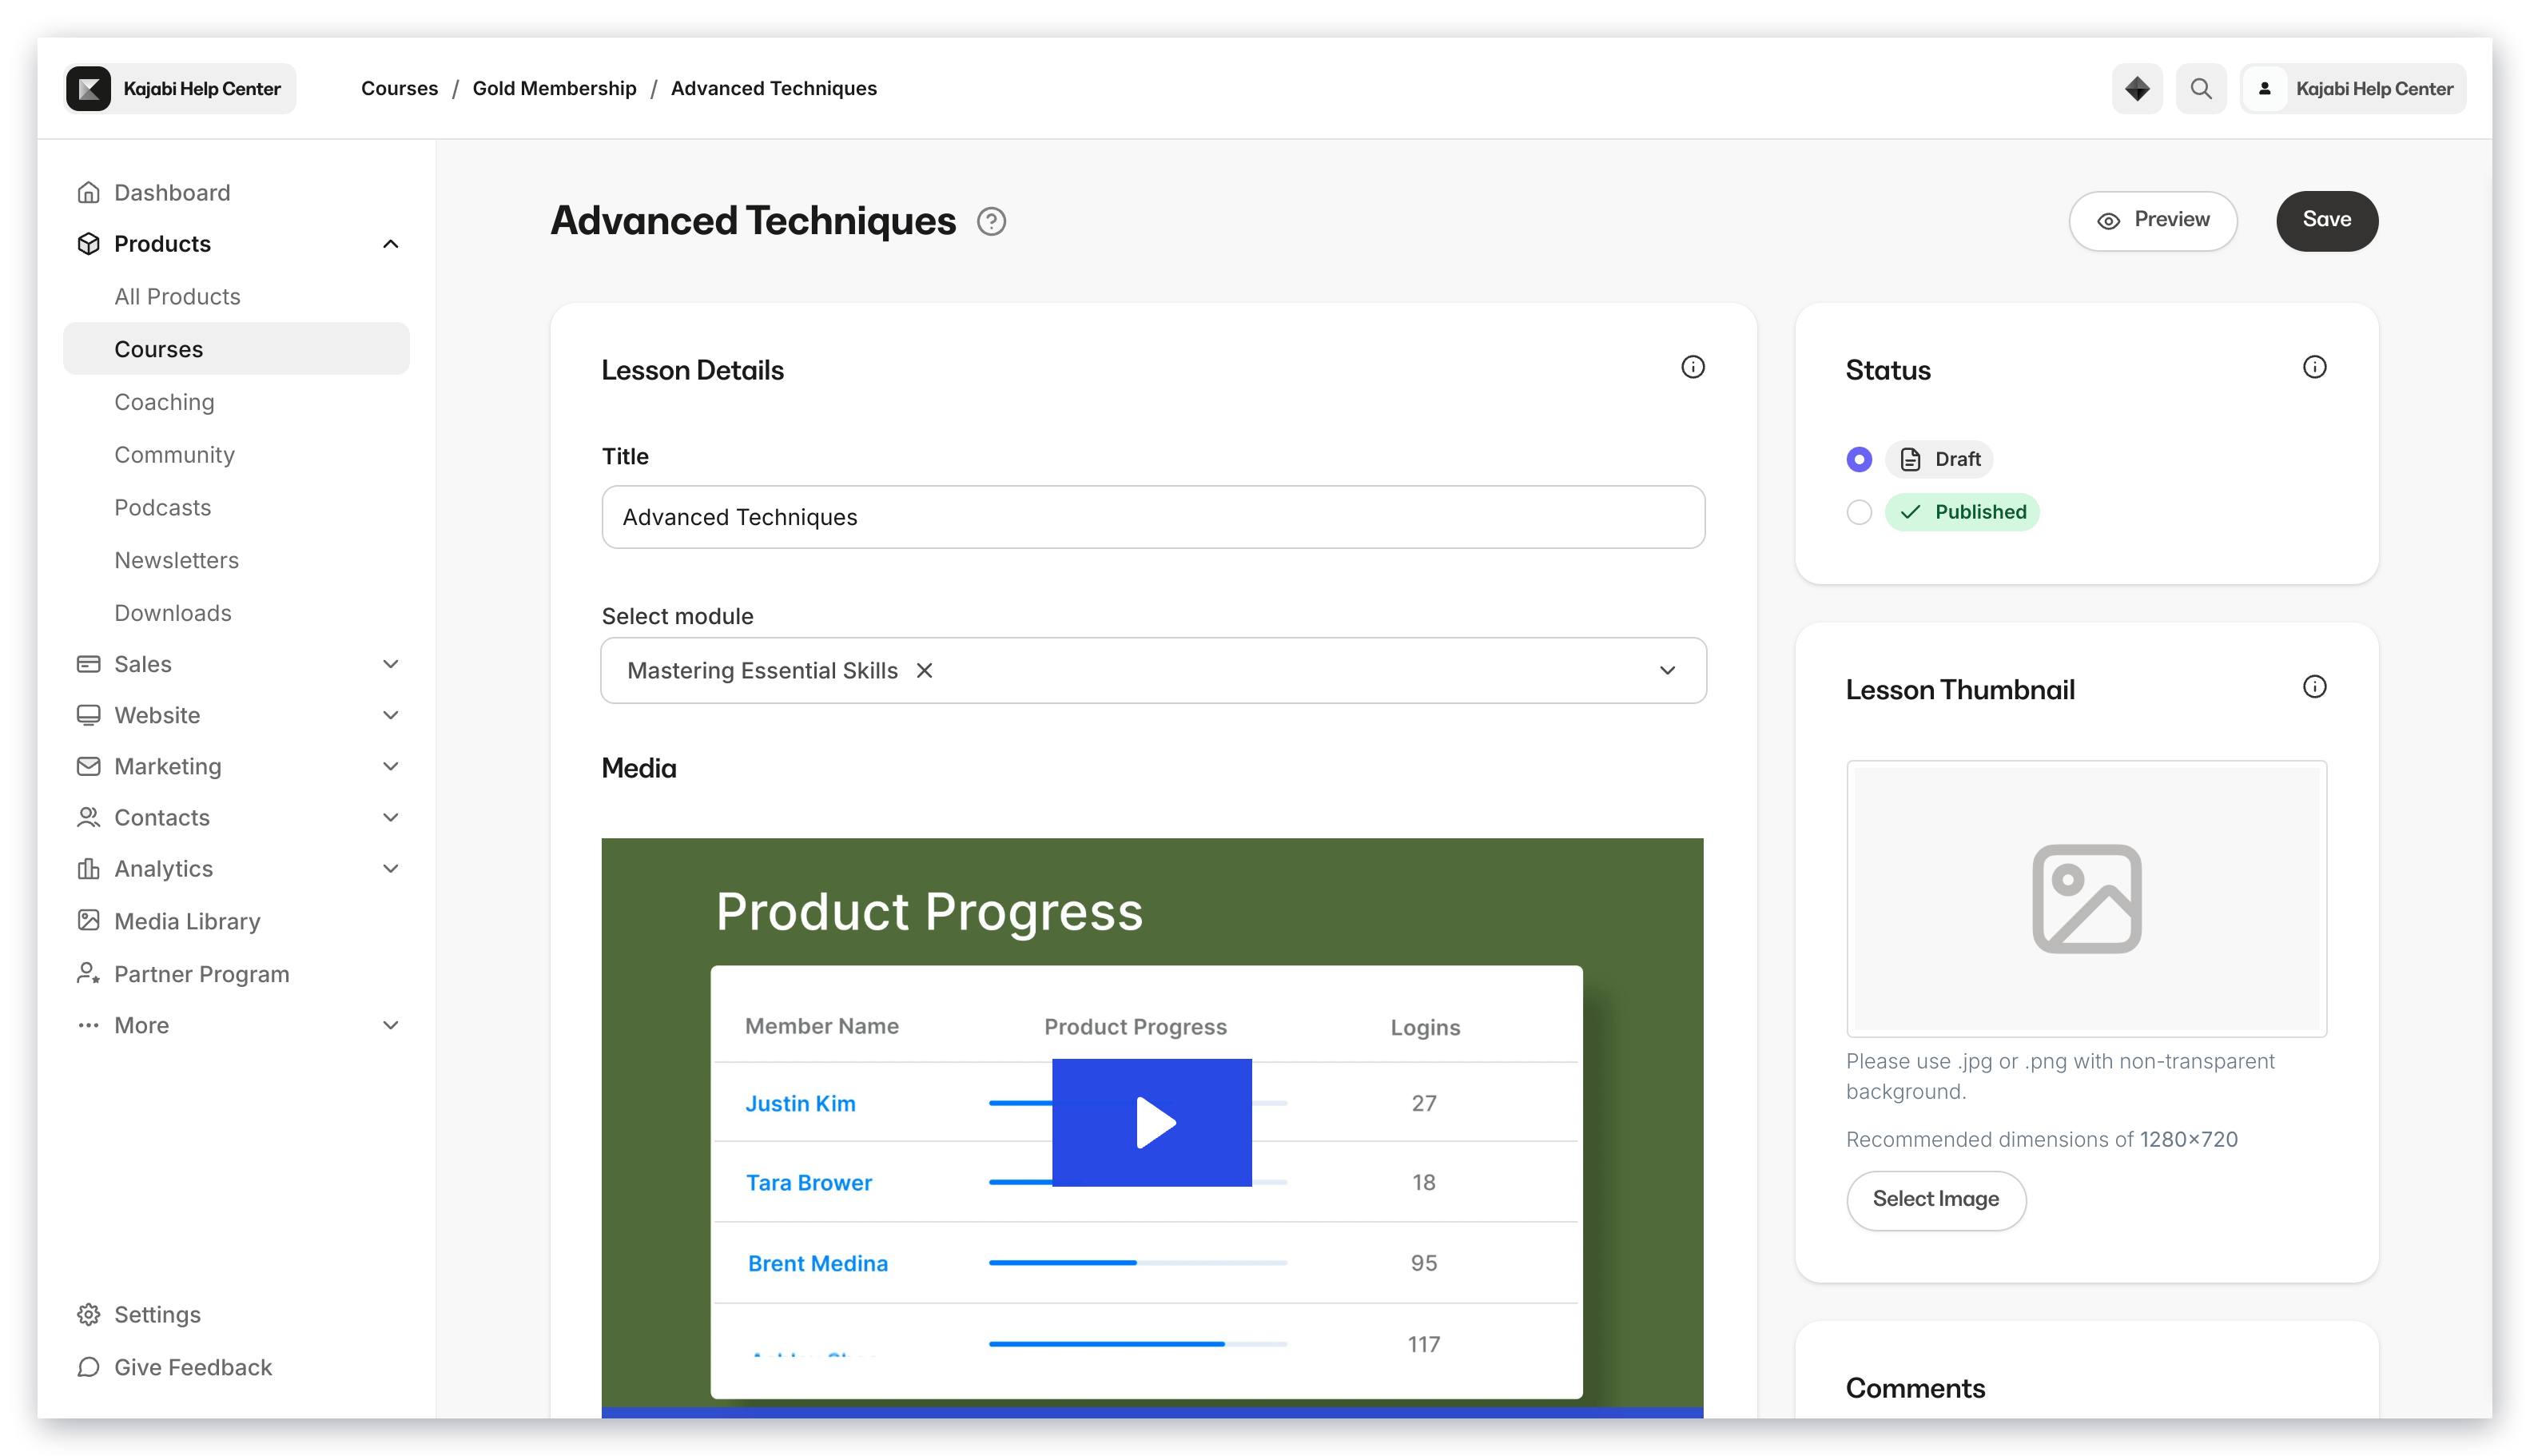Click the Advanced Techniques breadcrumb
Viewport: 2530px width, 1456px height.
click(x=773, y=89)
